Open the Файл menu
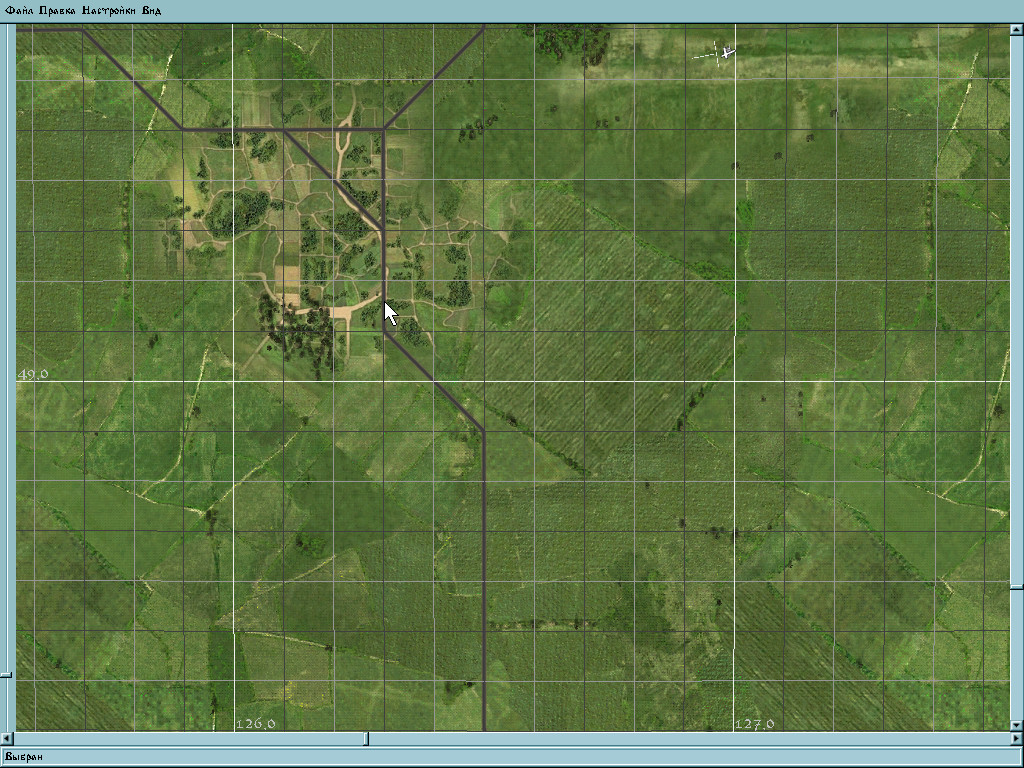 point(19,10)
